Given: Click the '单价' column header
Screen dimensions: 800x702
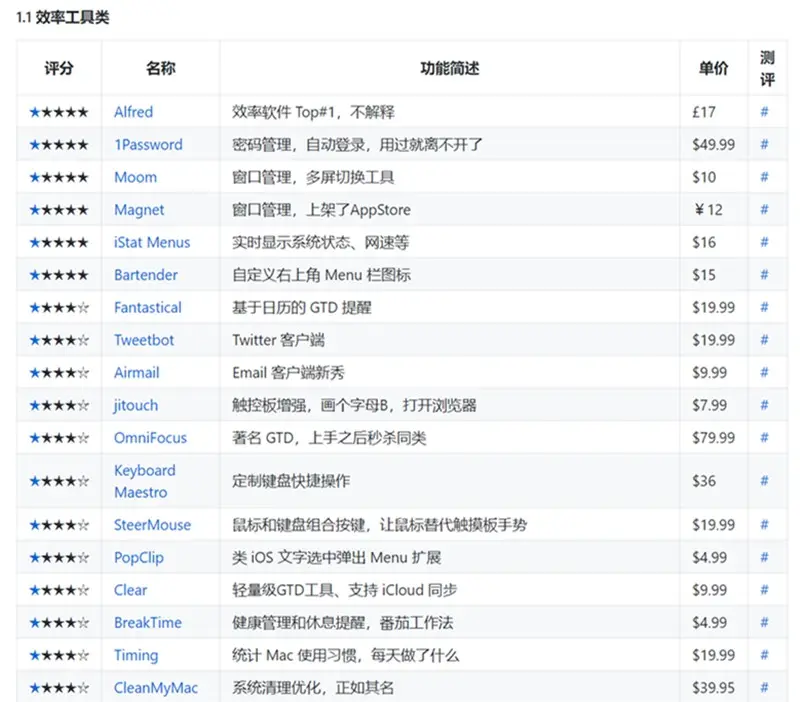Looking at the screenshot, I should 713,68.
